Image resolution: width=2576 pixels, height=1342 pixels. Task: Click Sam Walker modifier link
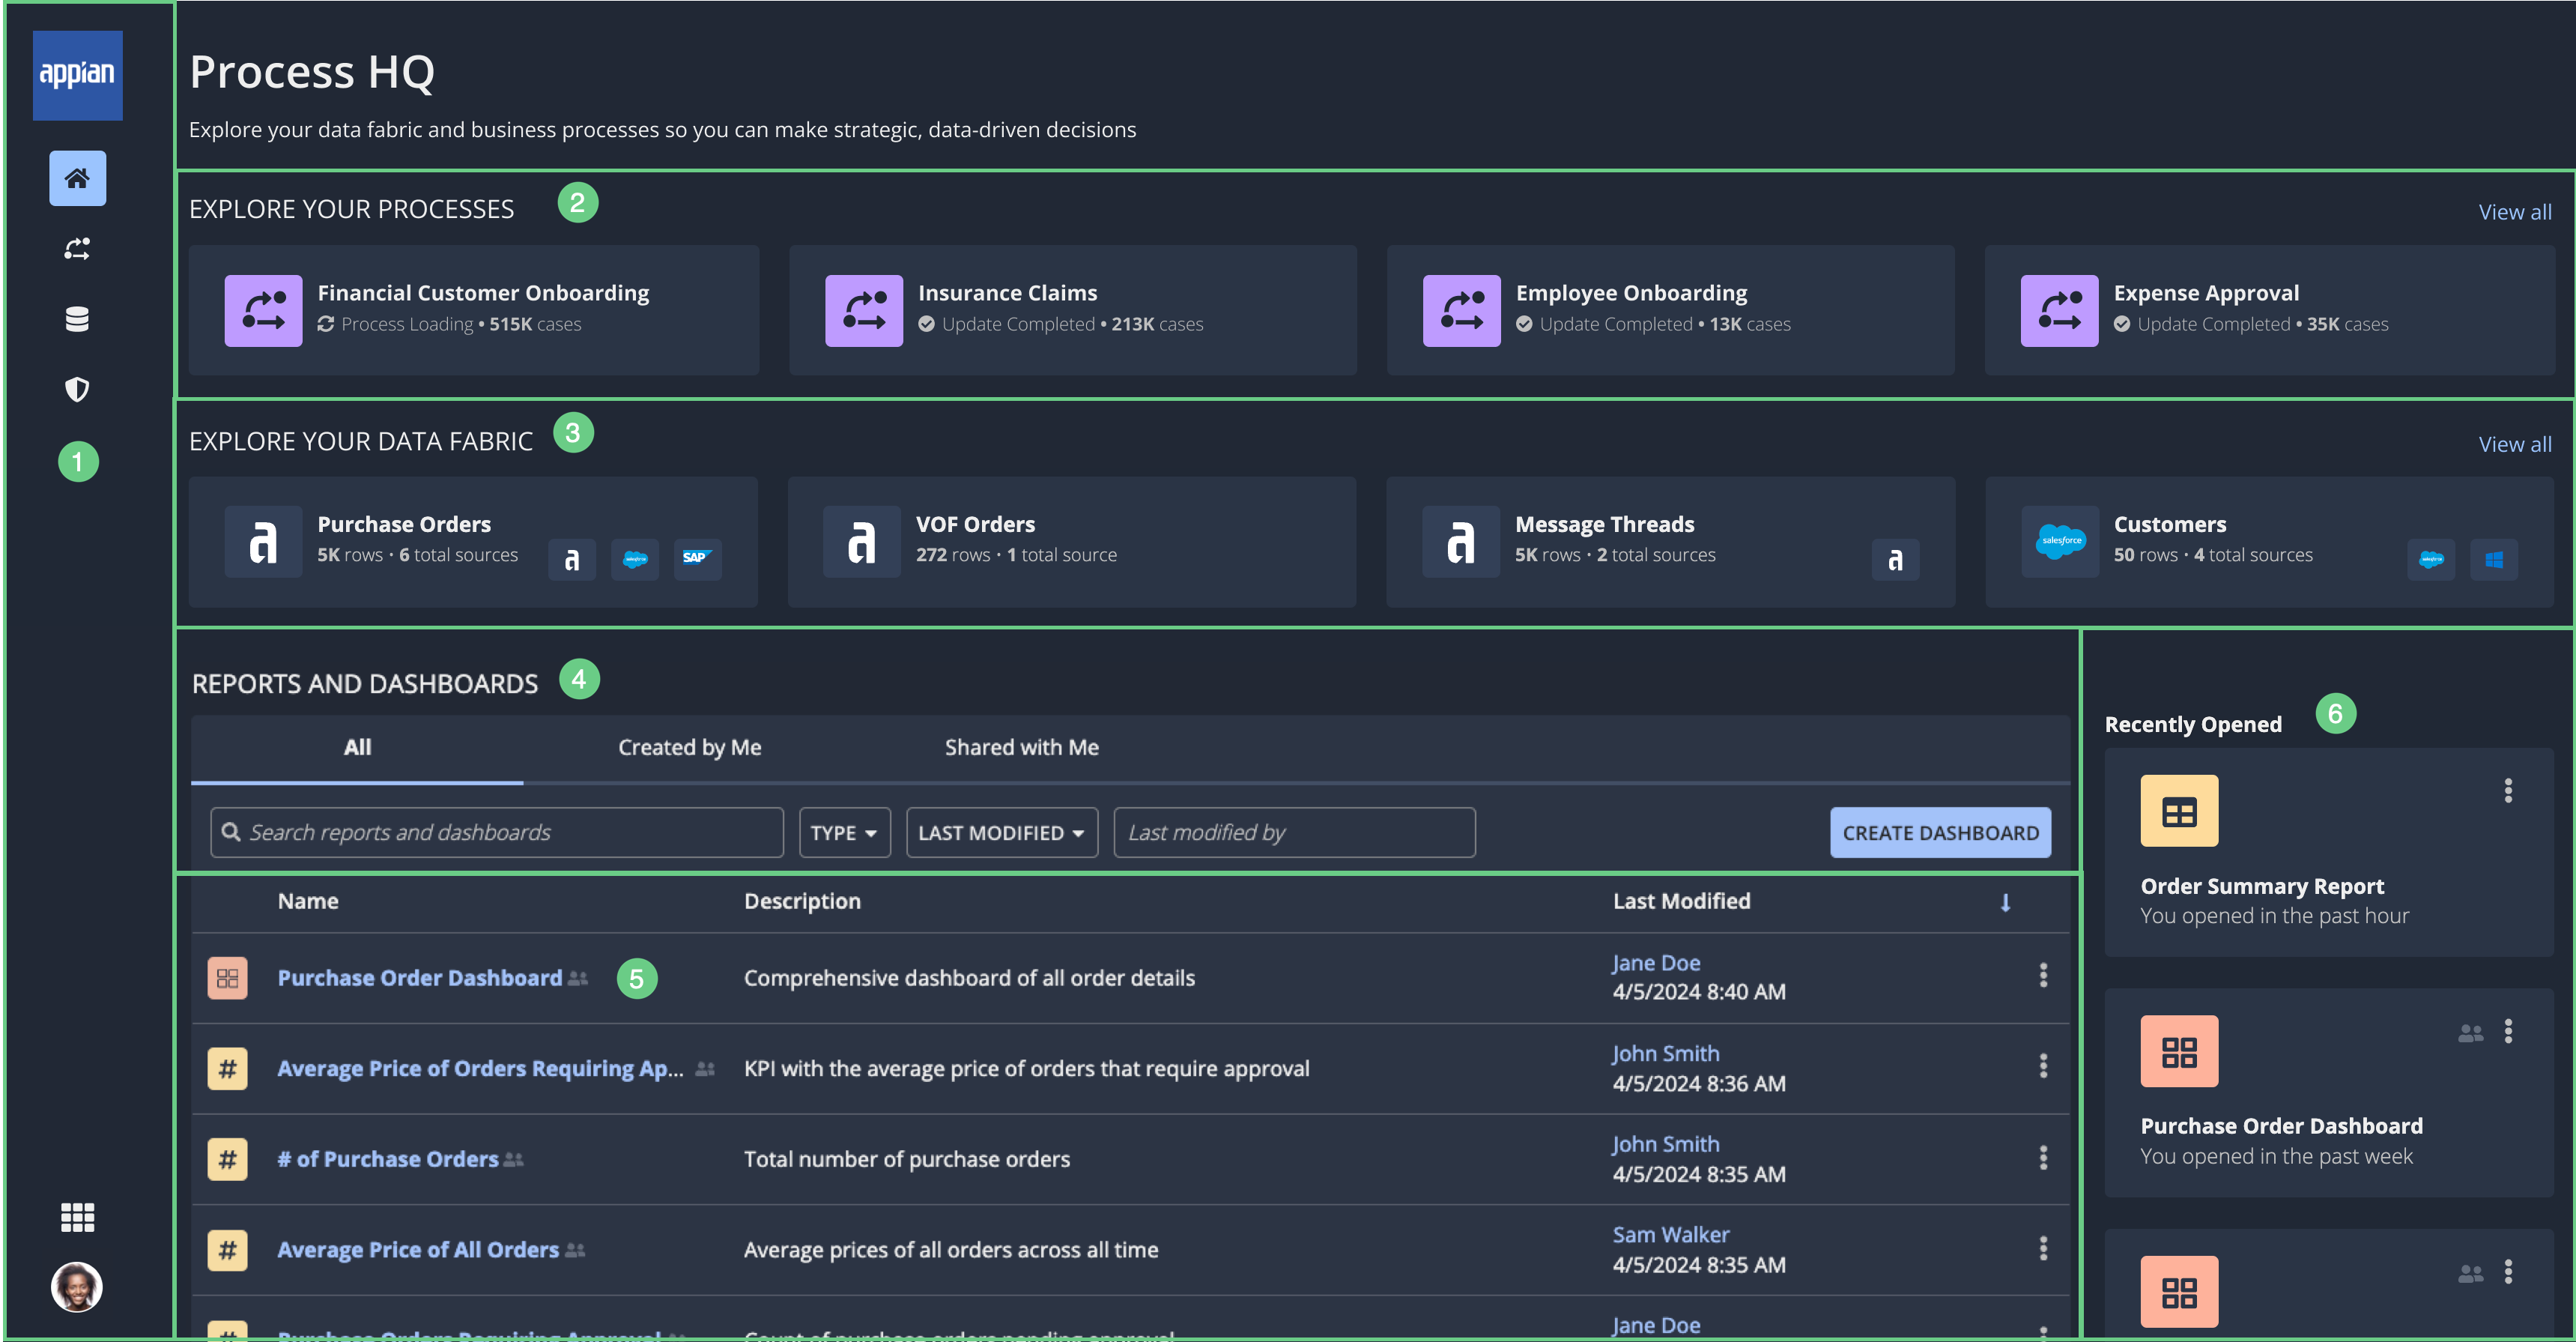1670,1235
